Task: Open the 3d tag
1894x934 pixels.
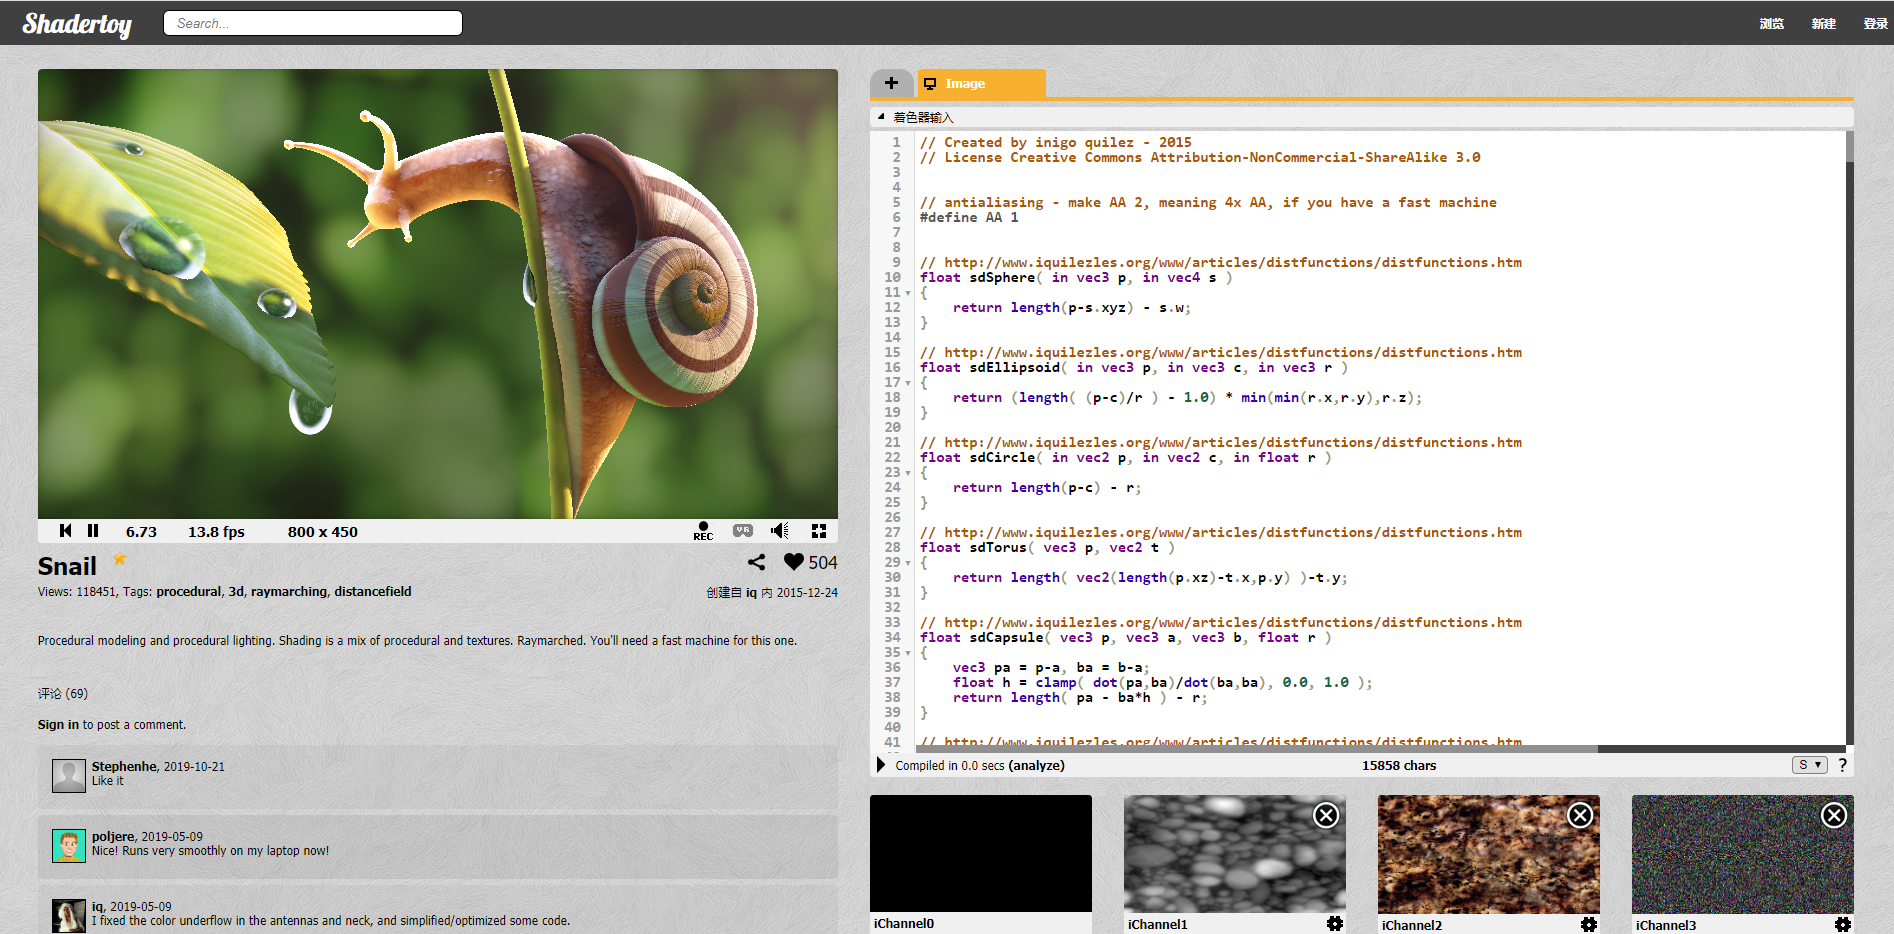Action: click(236, 592)
